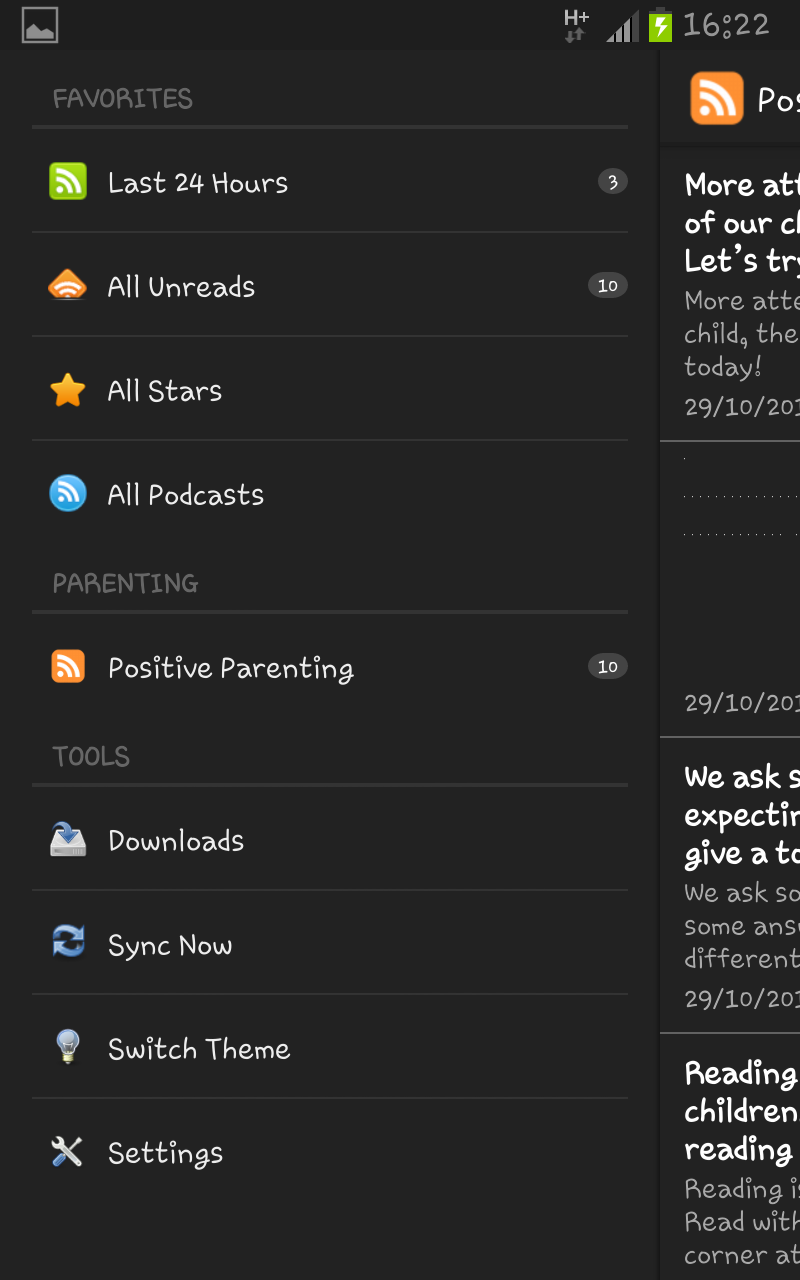Tap the All Unreads count badge
The height and width of the screenshot is (1280, 800).
coord(607,286)
